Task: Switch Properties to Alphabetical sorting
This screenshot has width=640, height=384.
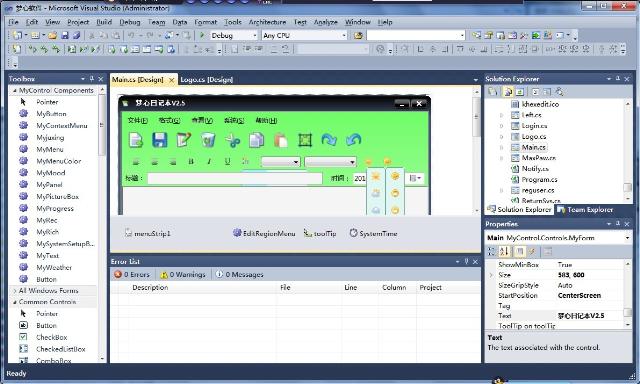Action: coord(504,252)
